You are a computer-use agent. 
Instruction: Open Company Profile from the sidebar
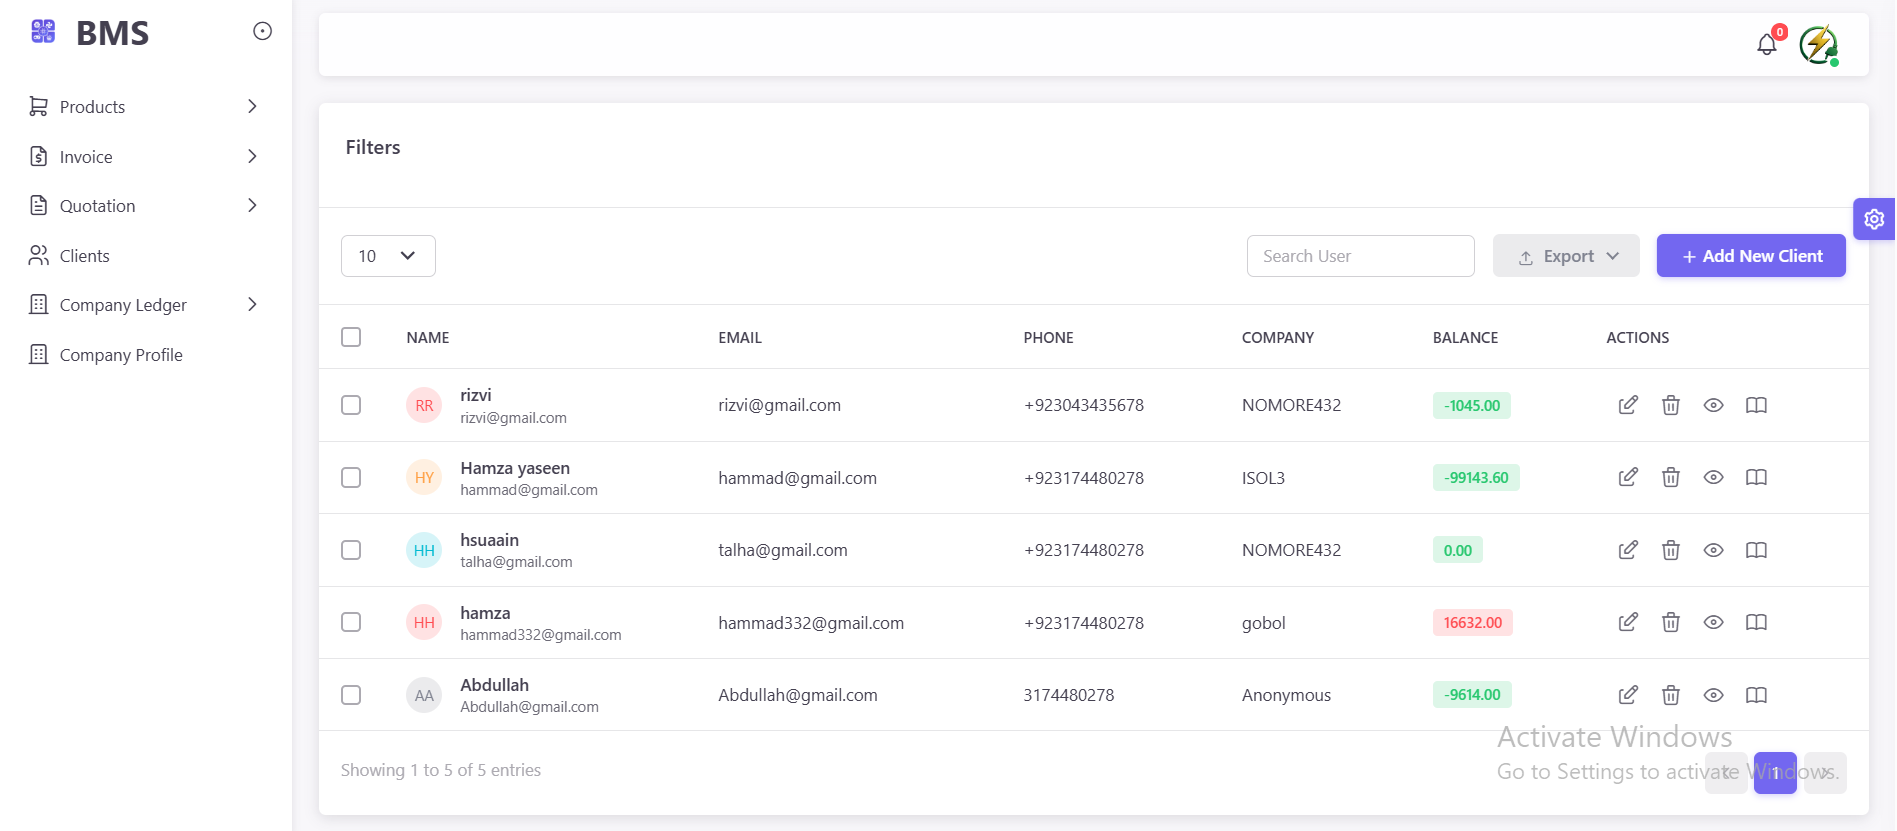tap(120, 355)
